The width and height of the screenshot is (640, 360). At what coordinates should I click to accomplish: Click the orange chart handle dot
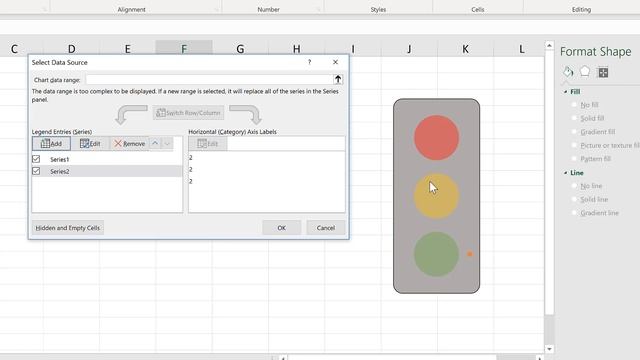[x=470, y=254]
